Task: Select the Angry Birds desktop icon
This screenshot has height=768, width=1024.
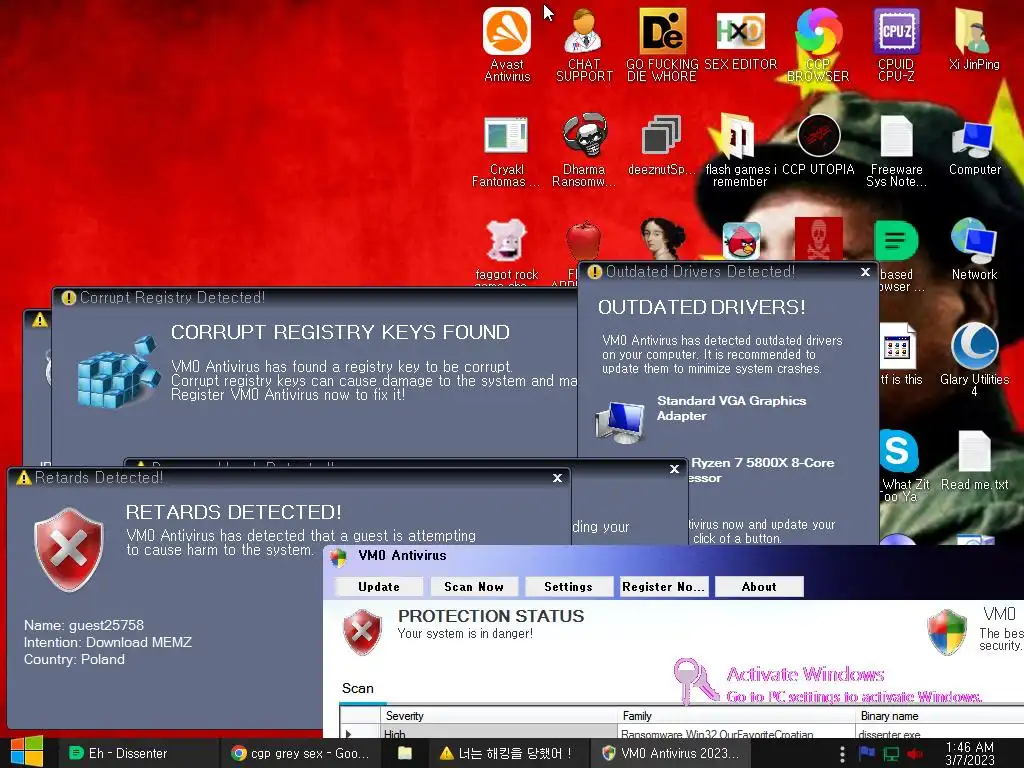Action: coord(741,240)
